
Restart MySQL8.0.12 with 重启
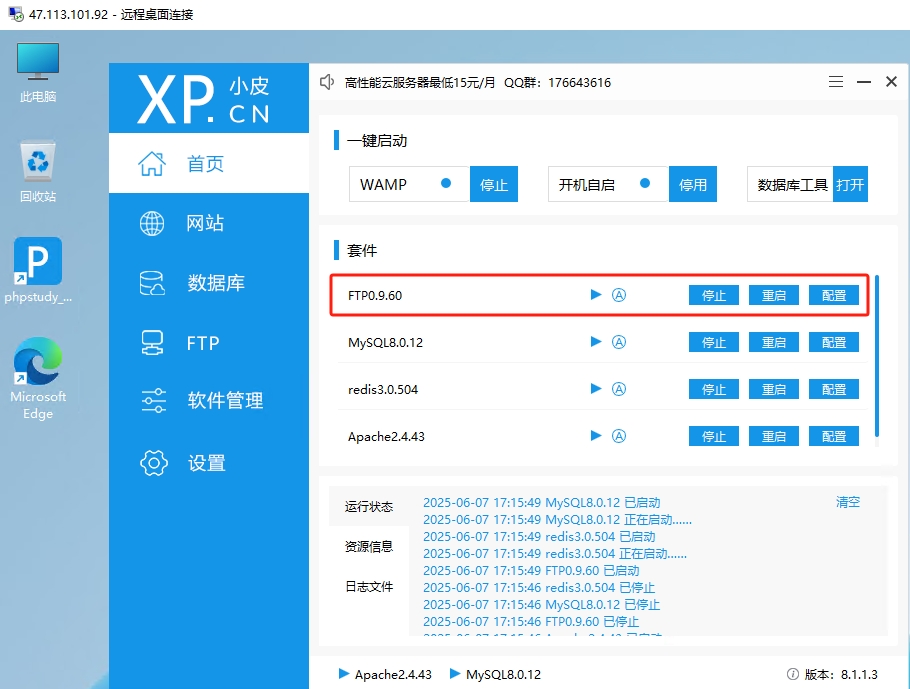pyautogui.click(x=774, y=342)
